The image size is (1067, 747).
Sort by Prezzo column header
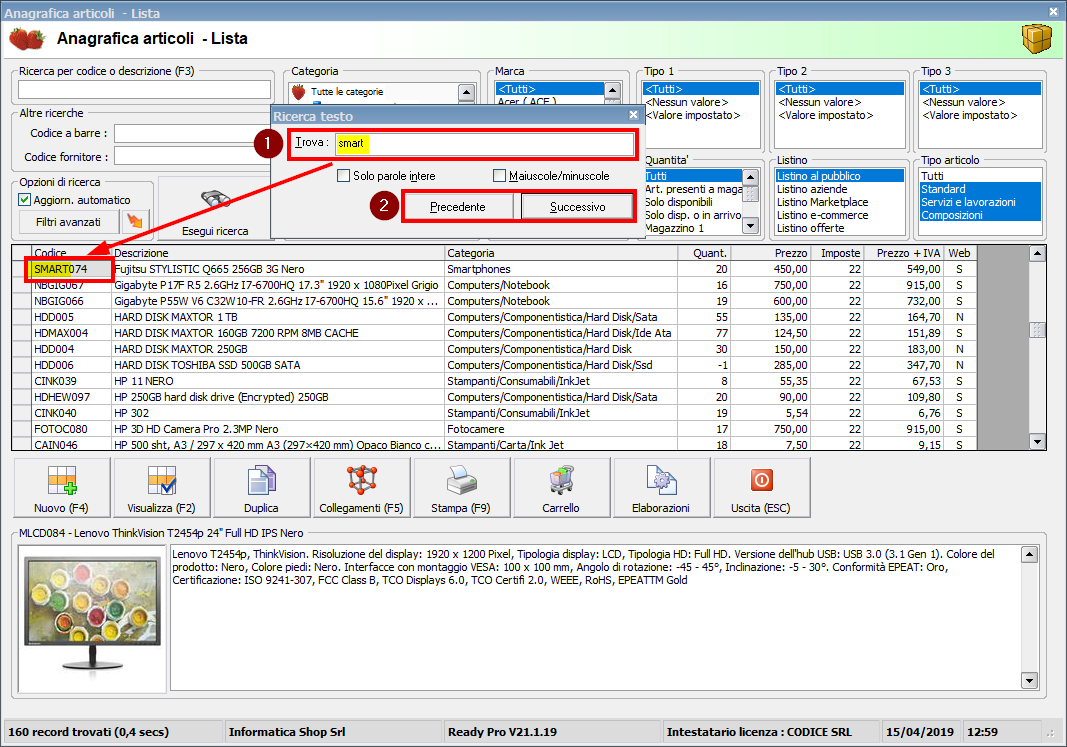[x=770, y=253]
